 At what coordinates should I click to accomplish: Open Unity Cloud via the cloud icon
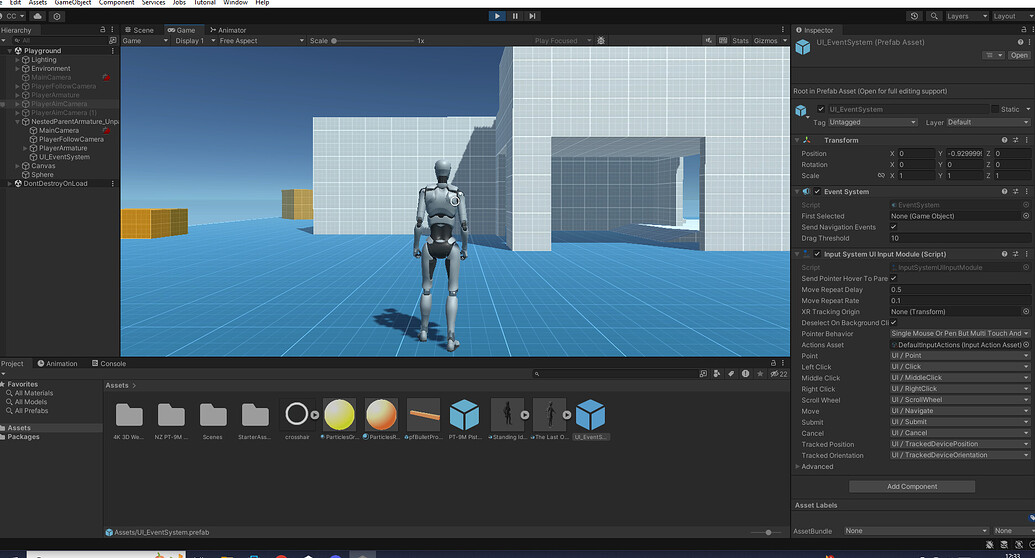coord(38,16)
